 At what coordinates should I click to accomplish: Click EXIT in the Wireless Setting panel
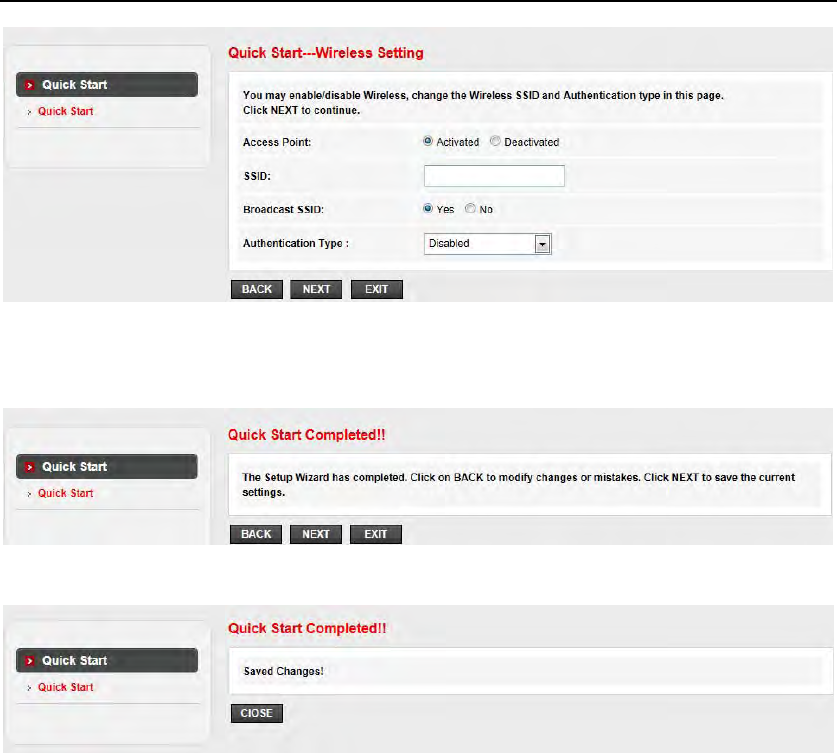point(376,289)
